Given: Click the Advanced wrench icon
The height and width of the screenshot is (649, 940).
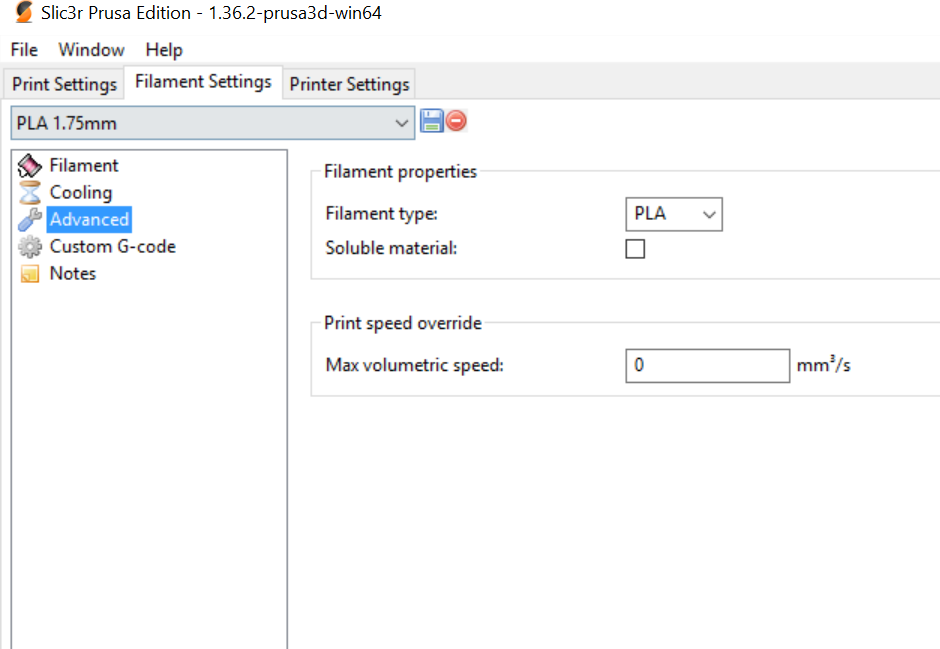Looking at the screenshot, I should 29,220.
